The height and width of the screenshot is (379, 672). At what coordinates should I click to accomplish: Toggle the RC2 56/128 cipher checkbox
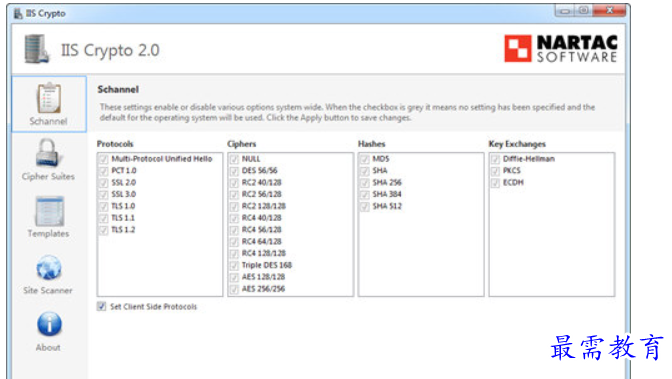pyautogui.click(x=234, y=194)
